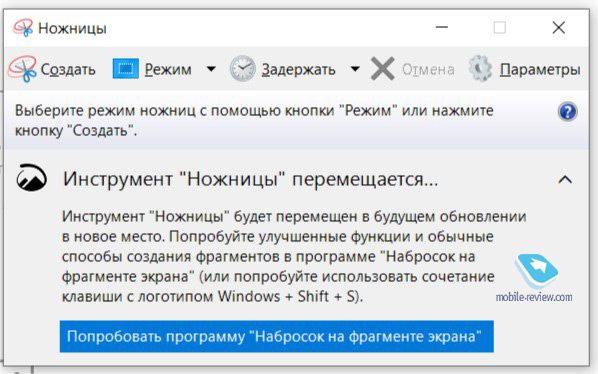Screen dimensions: 598x374
Task: Click the Snip & Sketch mountain icon
Action: click(32, 178)
